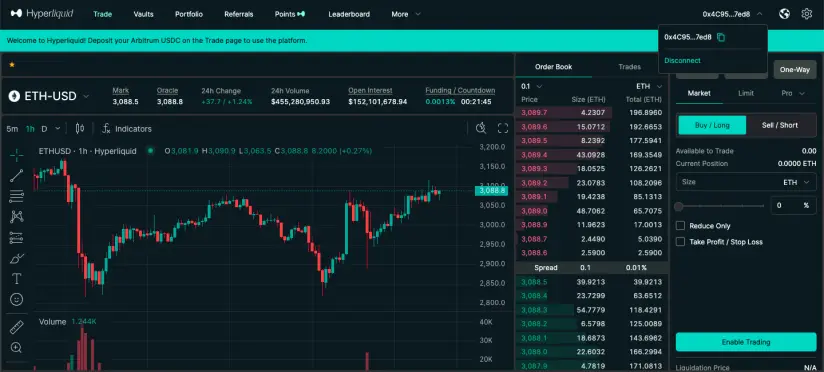This screenshot has height=372, width=824.
Task: Open the Referrals page
Action: click(x=239, y=14)
